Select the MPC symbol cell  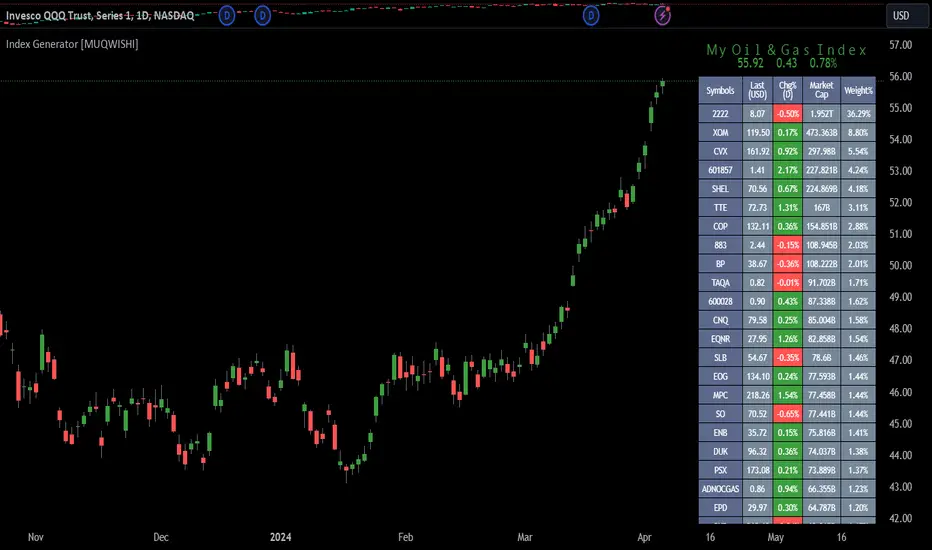(x=720, y=395)
